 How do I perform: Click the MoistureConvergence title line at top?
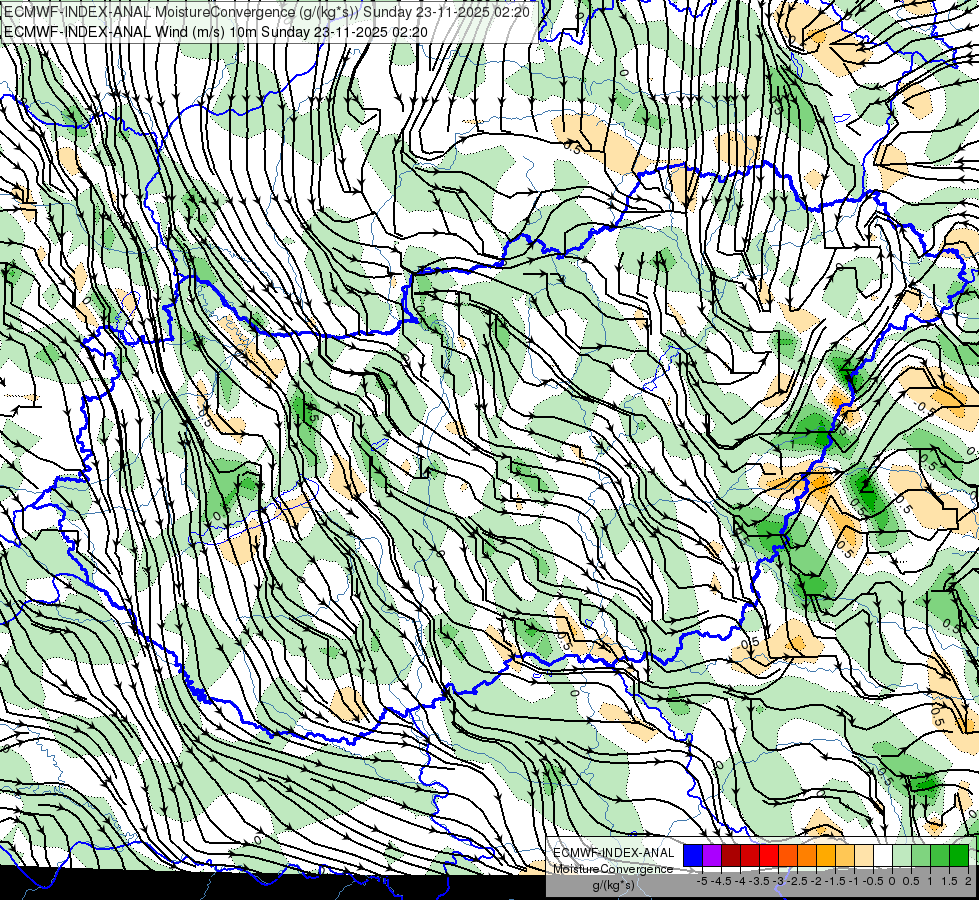click(x=267, y=12)
